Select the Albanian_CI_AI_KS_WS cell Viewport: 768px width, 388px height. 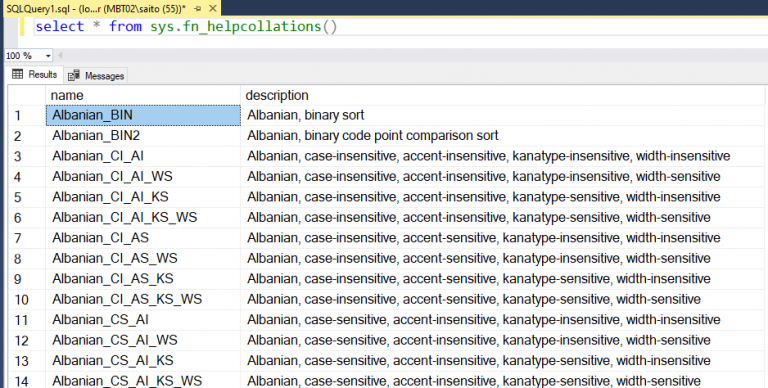point(144,218)
